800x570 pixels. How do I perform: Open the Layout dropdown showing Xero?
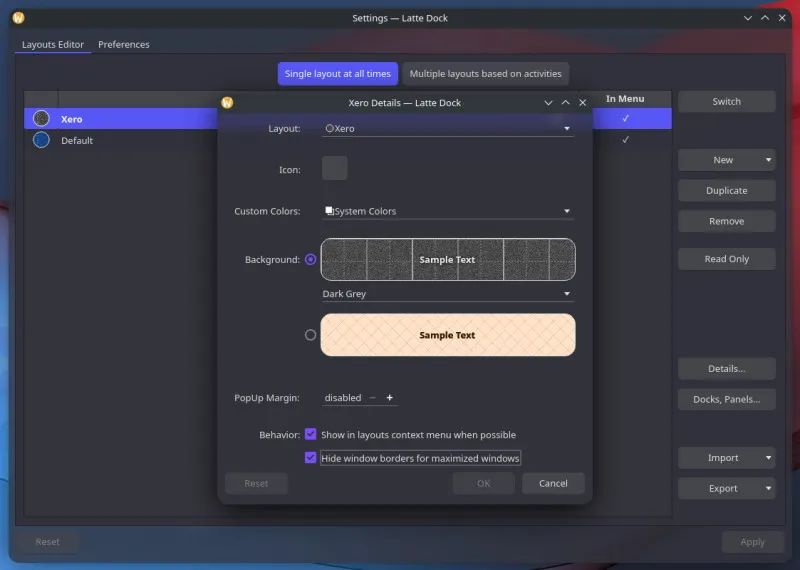click(448, 129)
